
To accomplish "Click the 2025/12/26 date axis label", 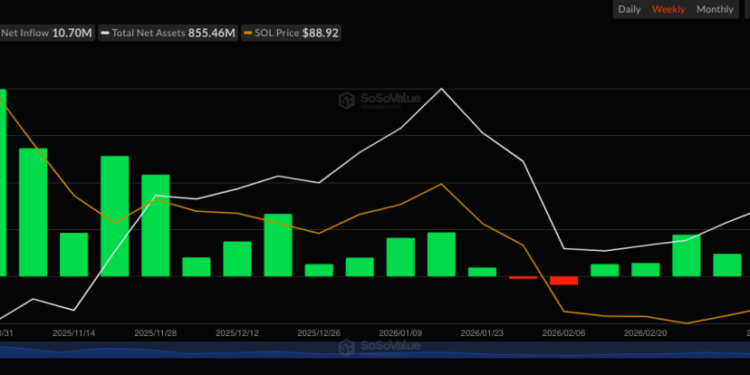I will [319, 333].
